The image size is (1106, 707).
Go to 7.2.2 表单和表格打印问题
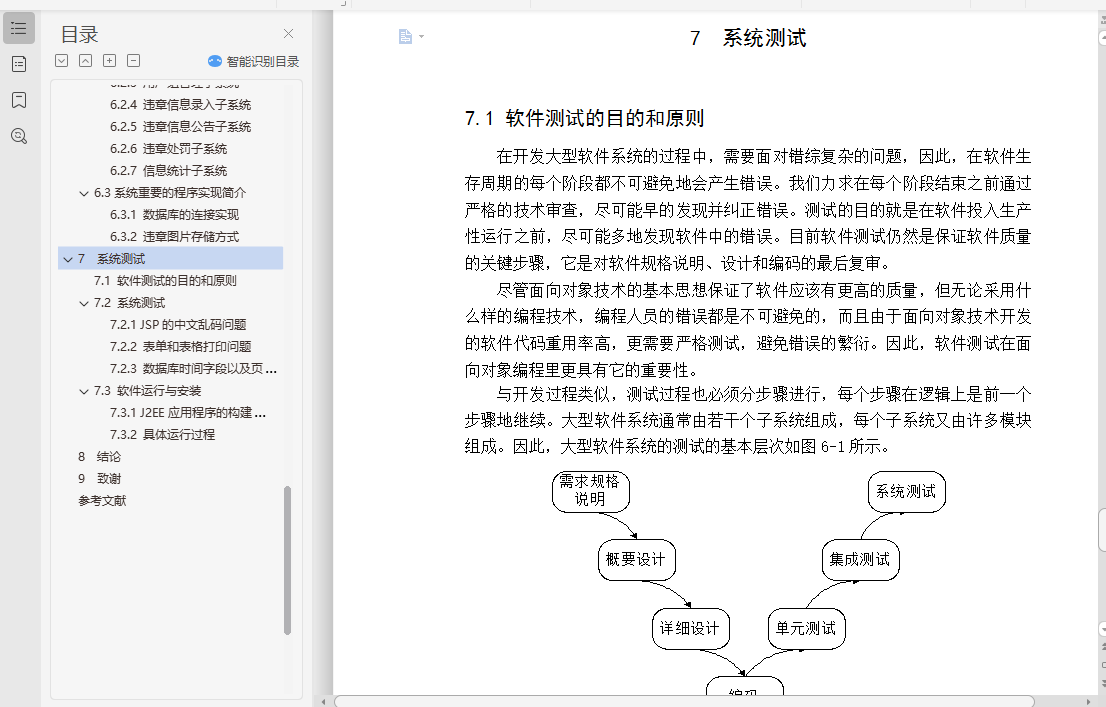pyautogui.click(x=181, y=346)
